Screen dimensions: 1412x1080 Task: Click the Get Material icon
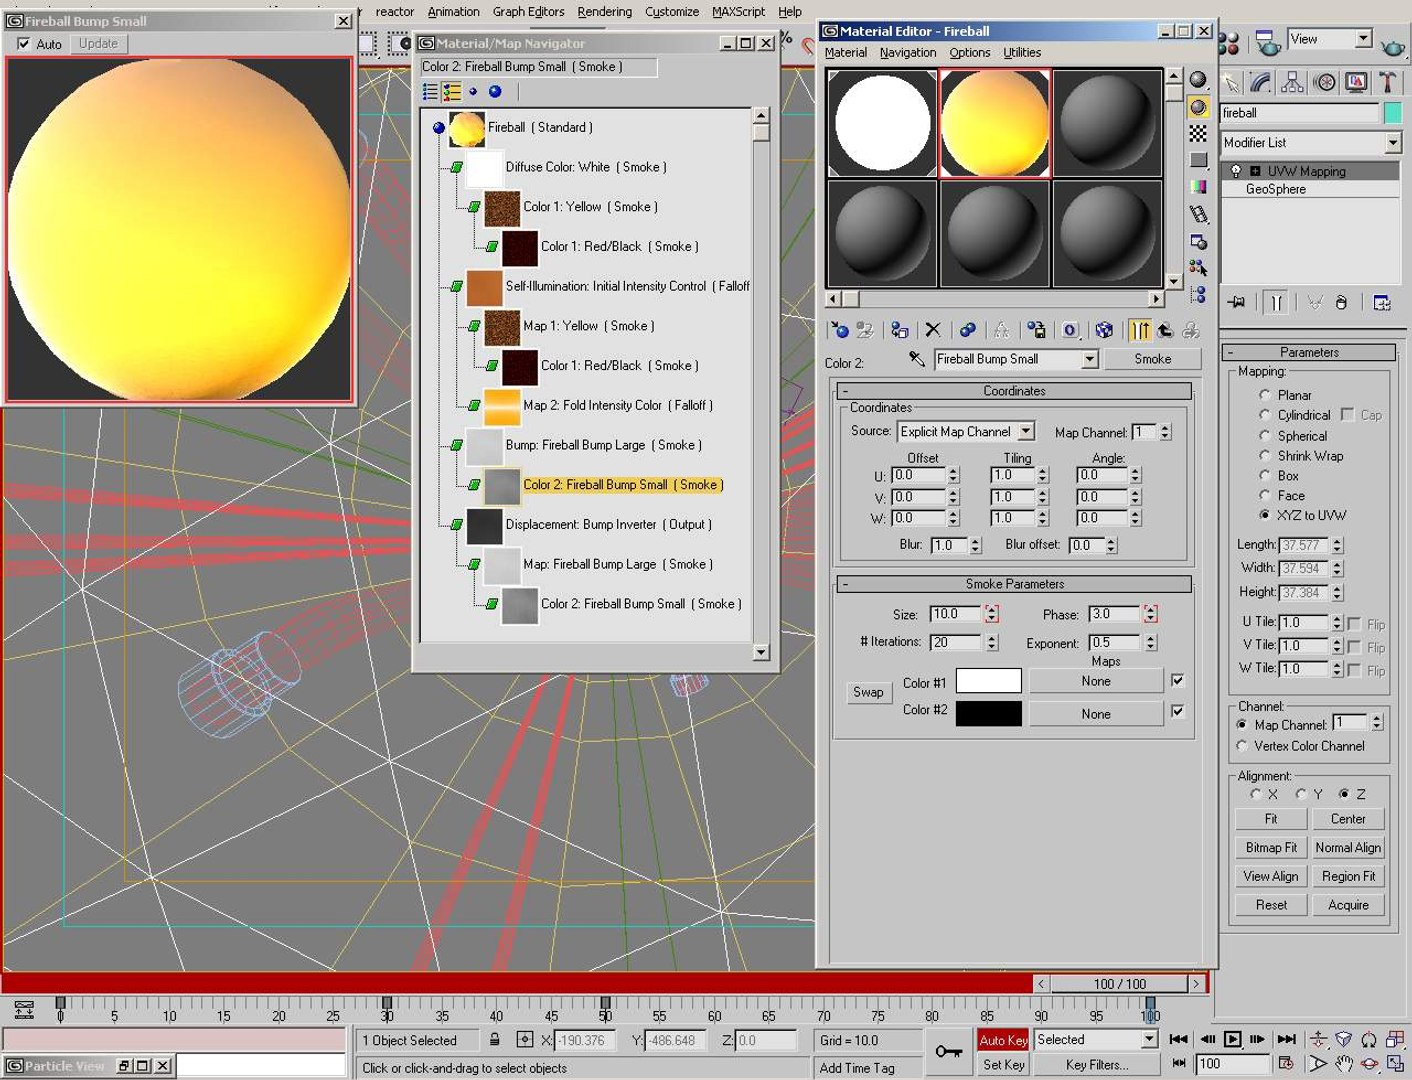[x=839, y=330]
